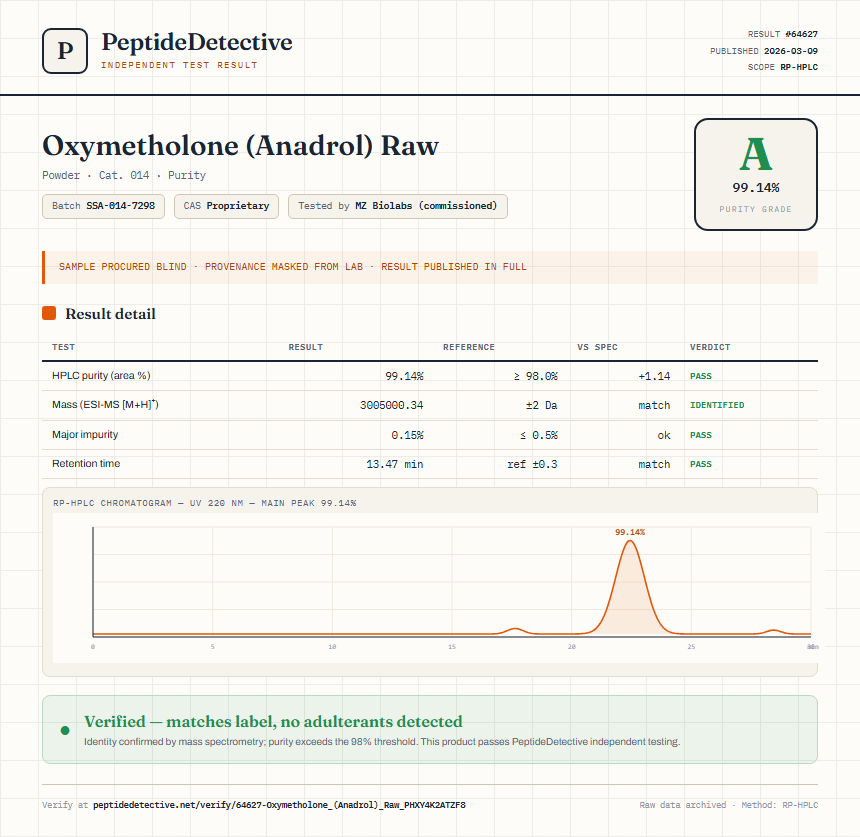Select the Major impurity row label
The width and height of the screenshot is (860, 837).
[x=85, y=434]
